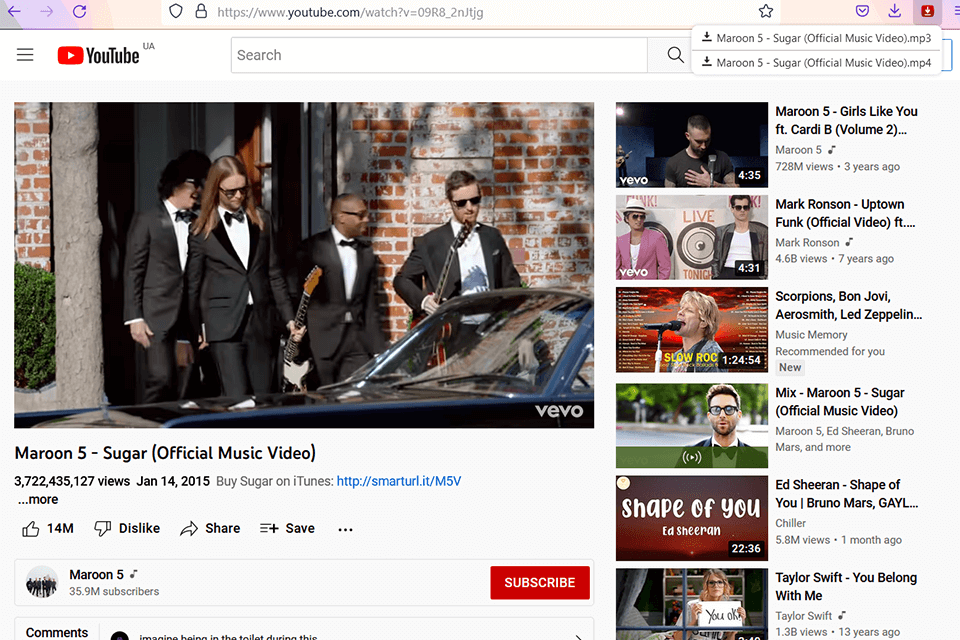Screen dimensions: 960x640
Task: Click the magnifying glass search button
Action: [x=675, y=55]
